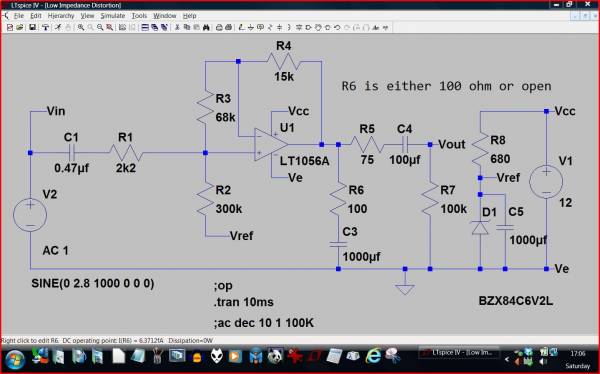
Task: Open the Edit menu
Action: [x=36, y=16]
